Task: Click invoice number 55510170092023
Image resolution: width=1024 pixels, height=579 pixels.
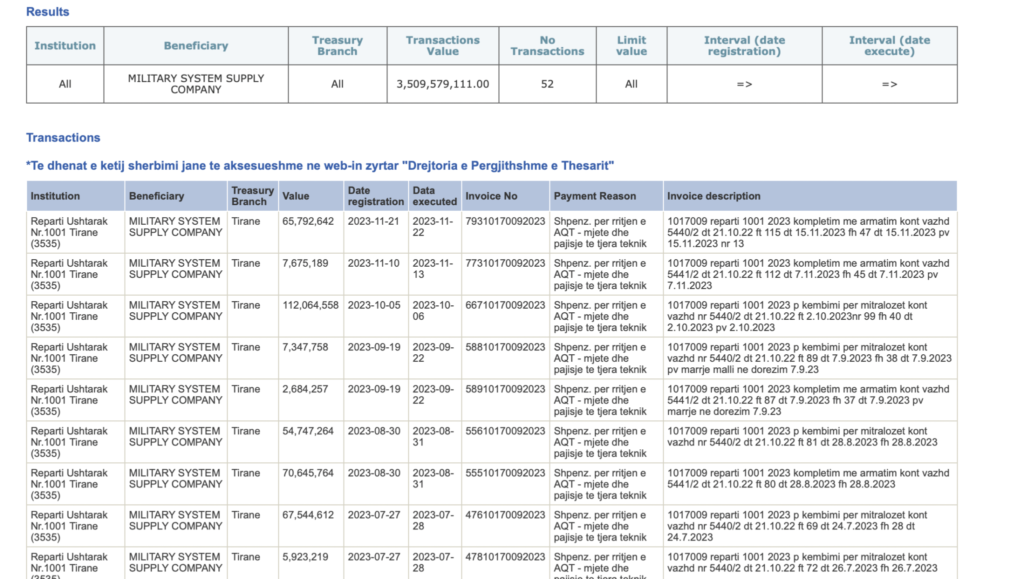Action: click(505, 473)
